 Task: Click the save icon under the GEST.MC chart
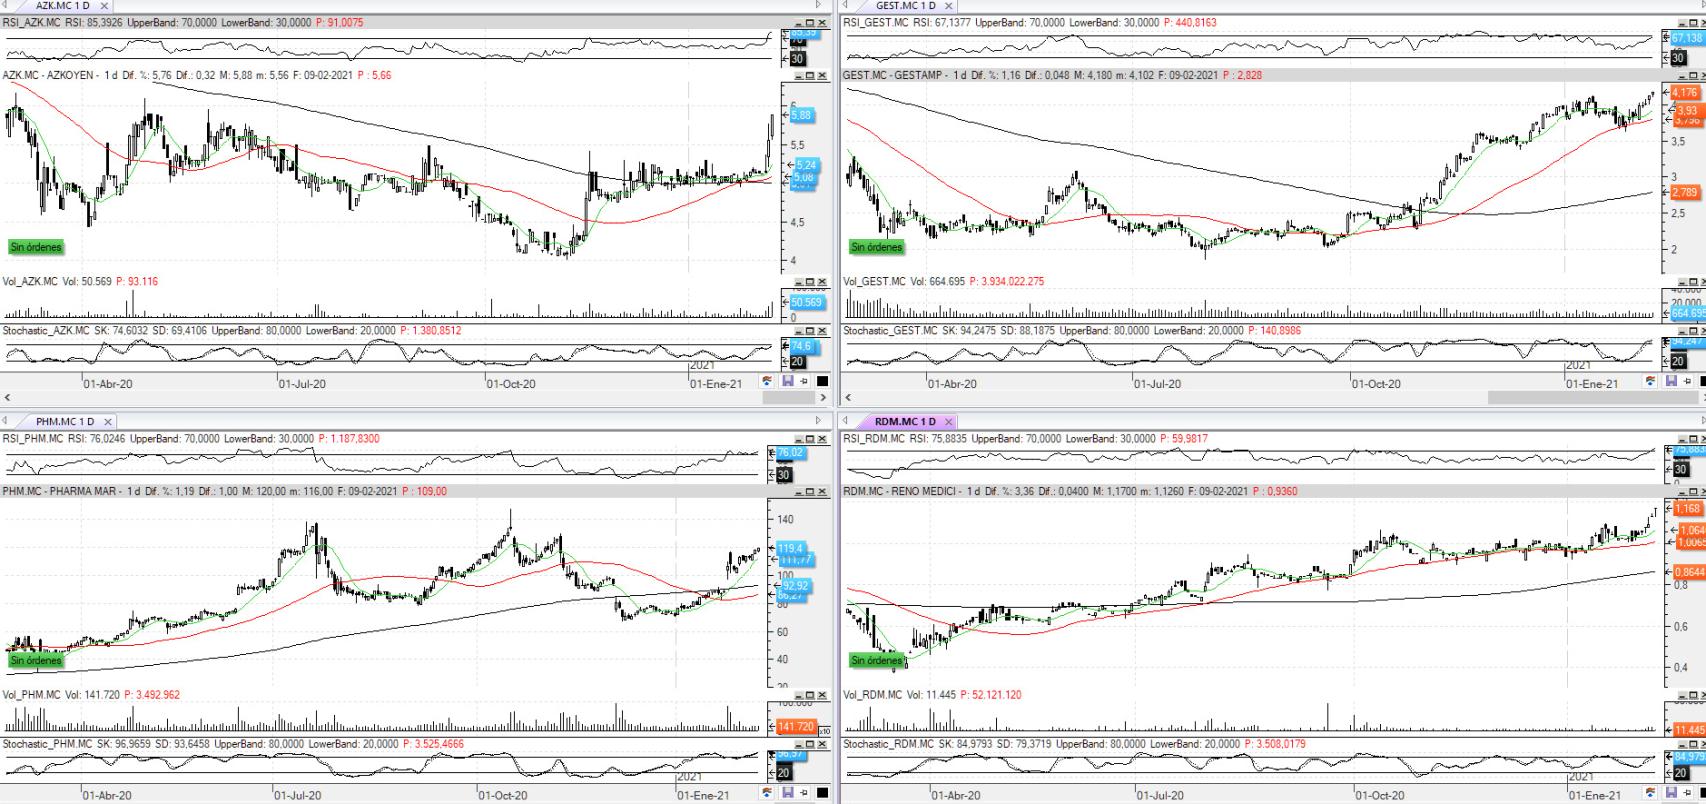pos(1671,381)
